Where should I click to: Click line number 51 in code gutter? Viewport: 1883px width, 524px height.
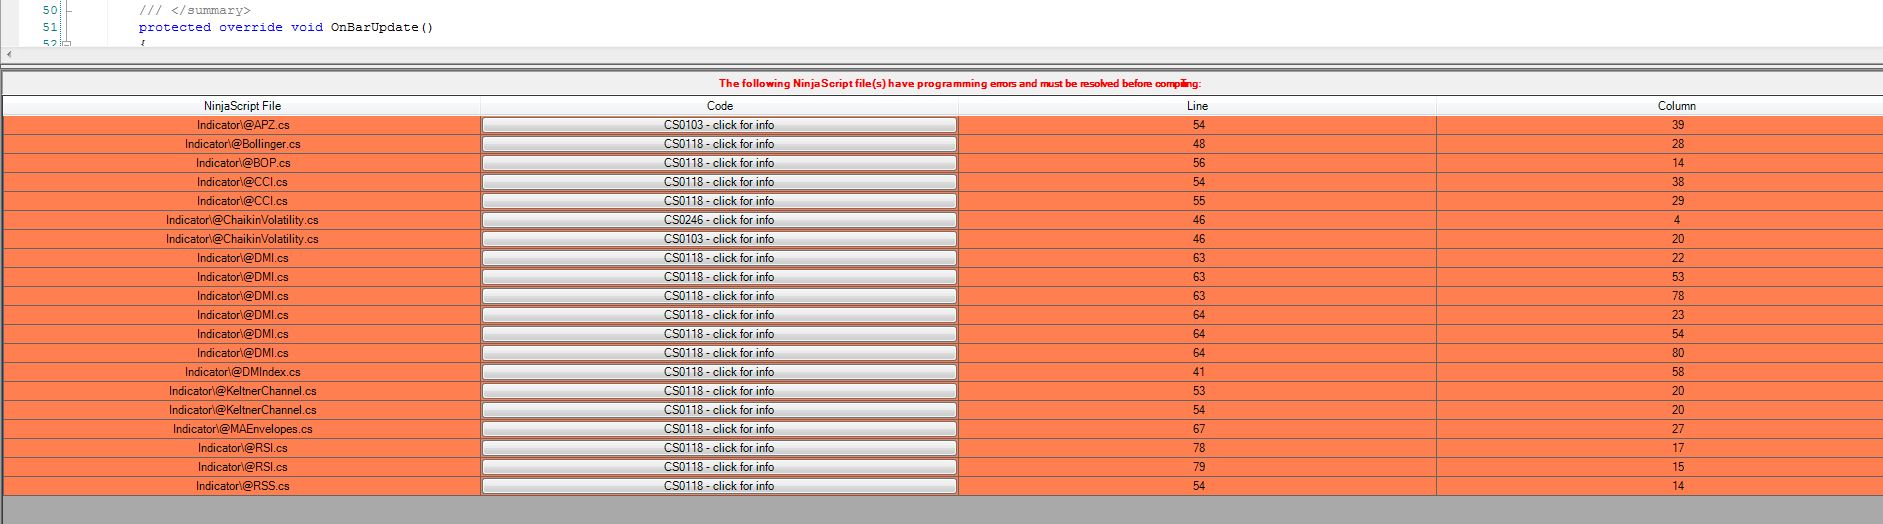[x=50, y=27]
